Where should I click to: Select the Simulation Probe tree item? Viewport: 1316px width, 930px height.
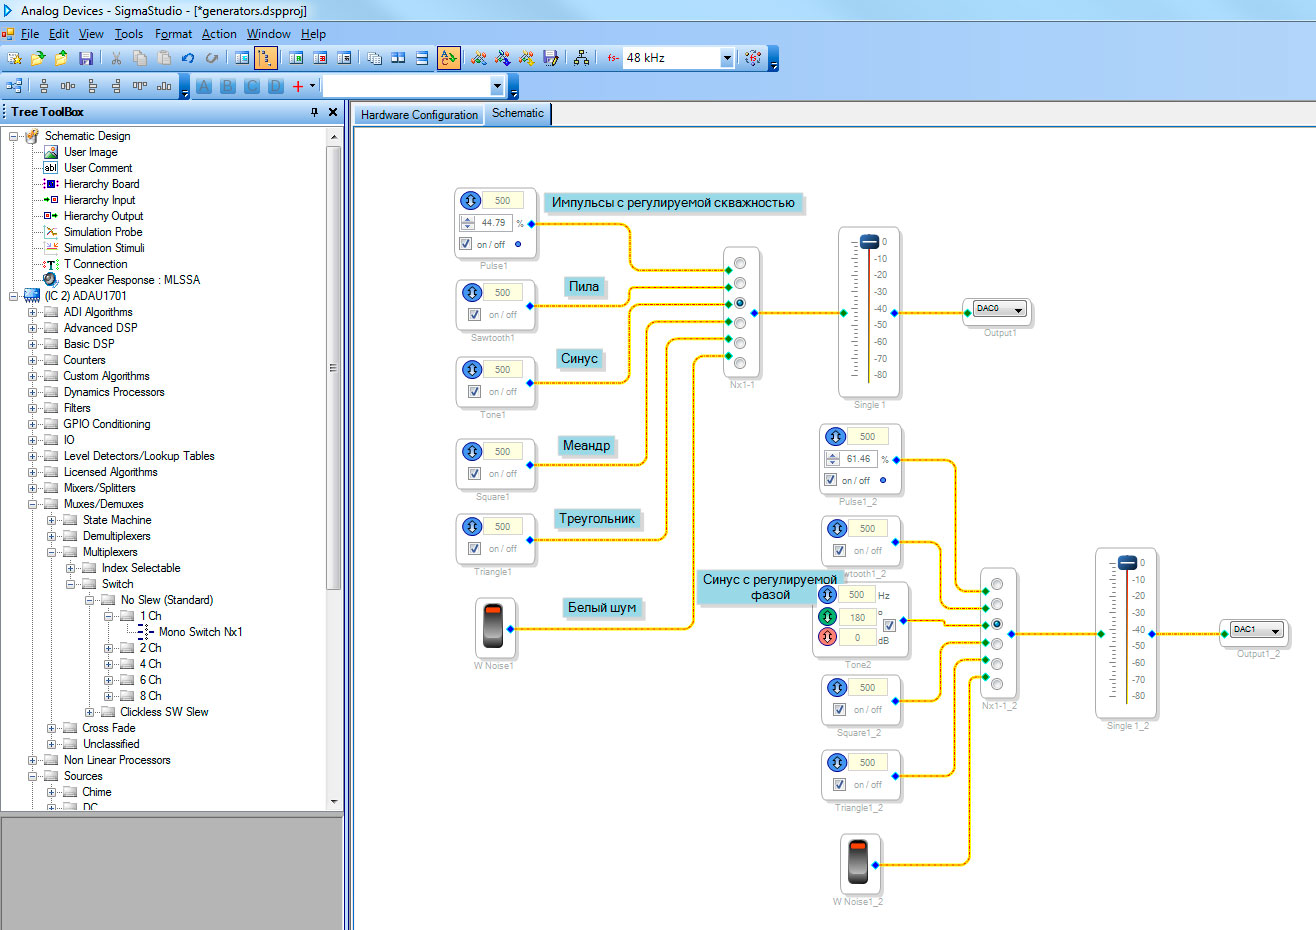103,232
